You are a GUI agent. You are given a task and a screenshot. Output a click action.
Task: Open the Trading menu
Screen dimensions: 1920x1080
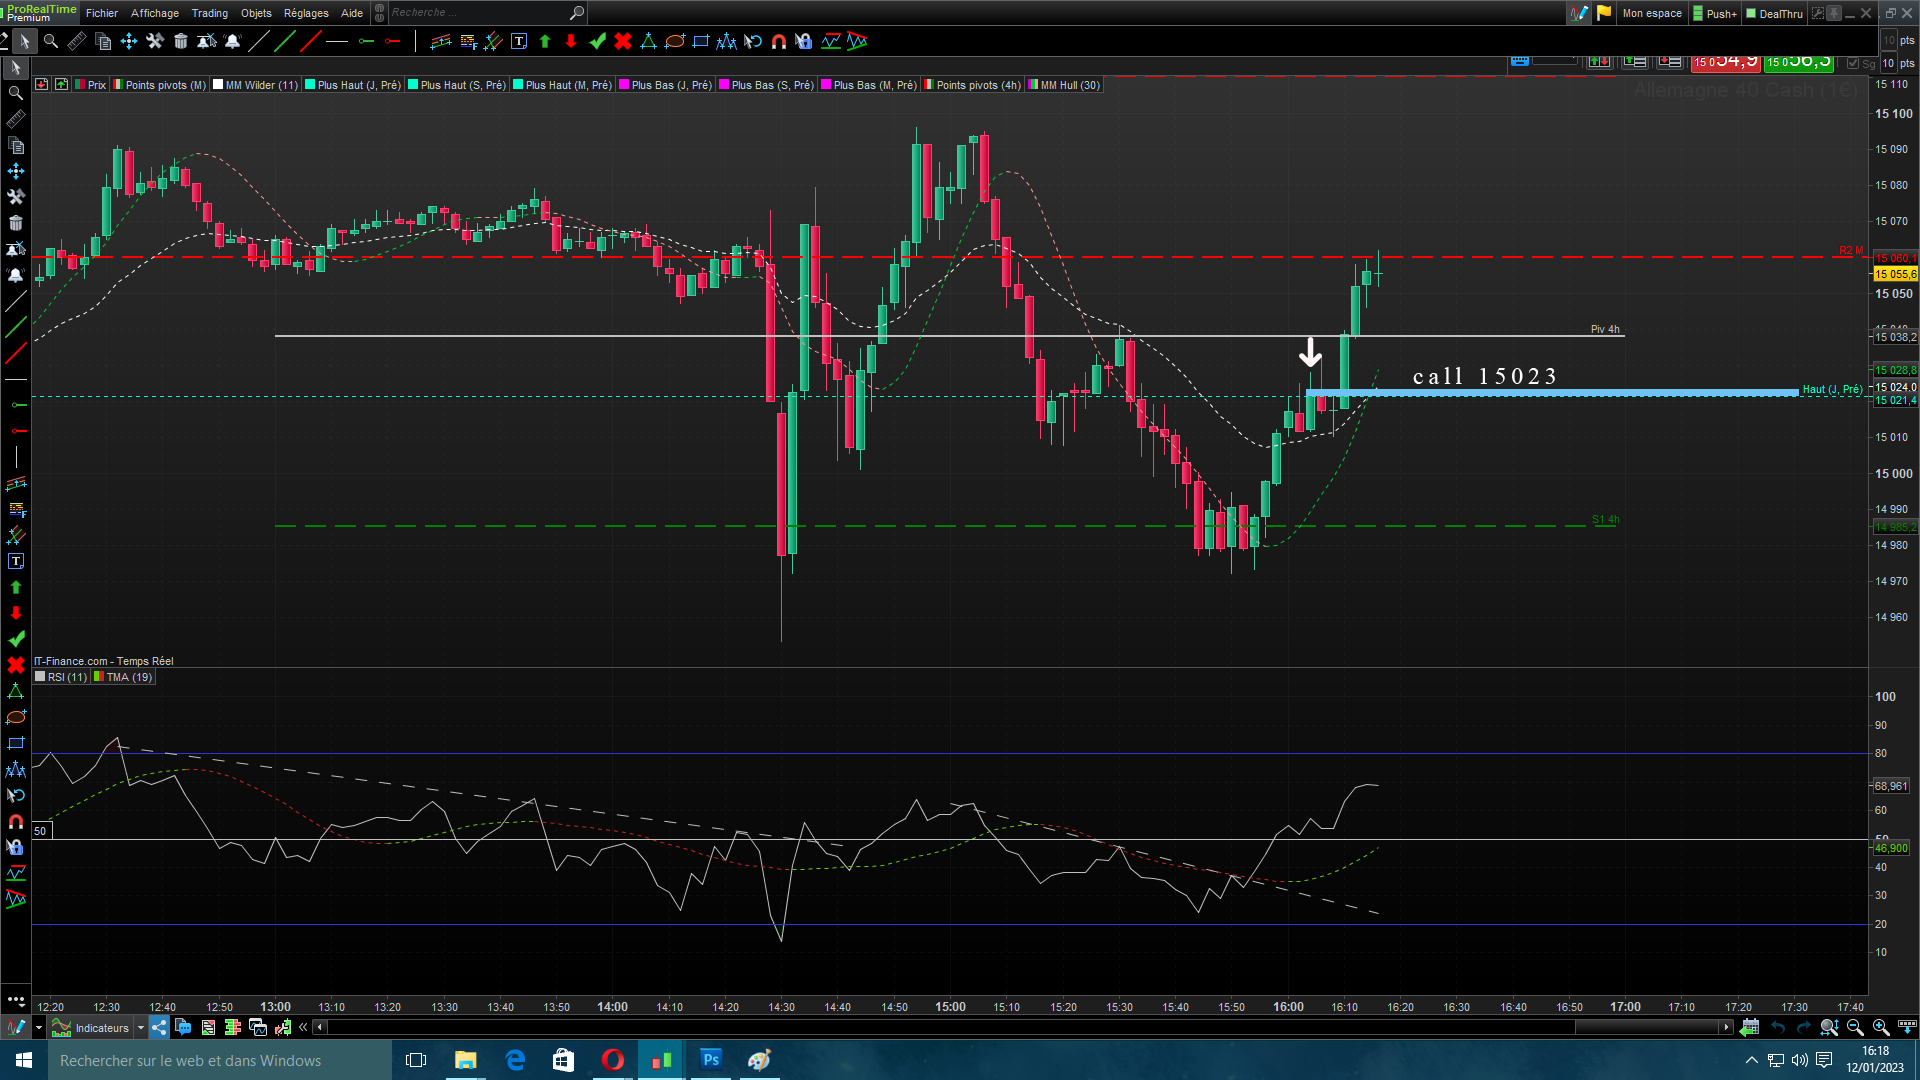209,13
